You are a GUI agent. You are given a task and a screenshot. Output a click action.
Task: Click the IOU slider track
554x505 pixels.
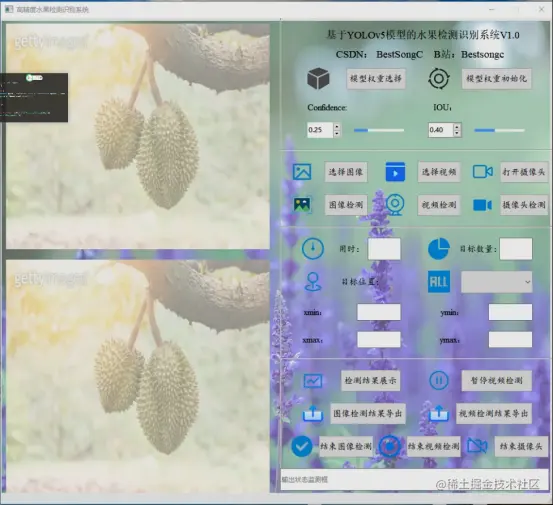[x=499, y=130]
